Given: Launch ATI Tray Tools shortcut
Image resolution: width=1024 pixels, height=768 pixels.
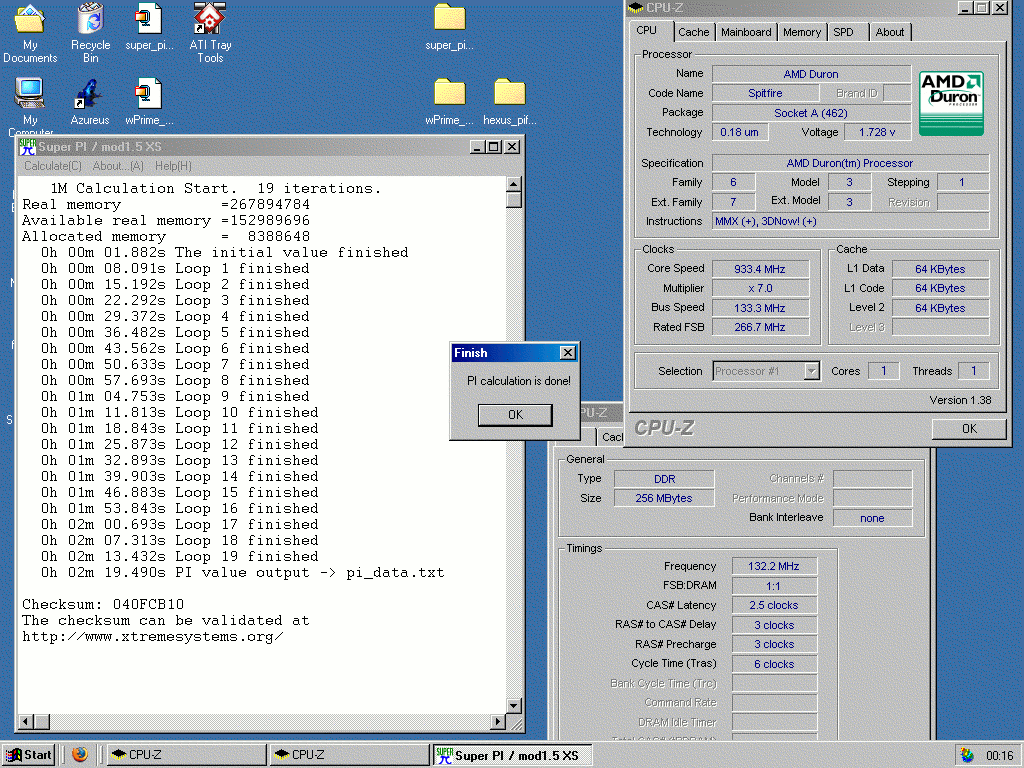Looking at the screenshot, I should click(x=210, y=33).
